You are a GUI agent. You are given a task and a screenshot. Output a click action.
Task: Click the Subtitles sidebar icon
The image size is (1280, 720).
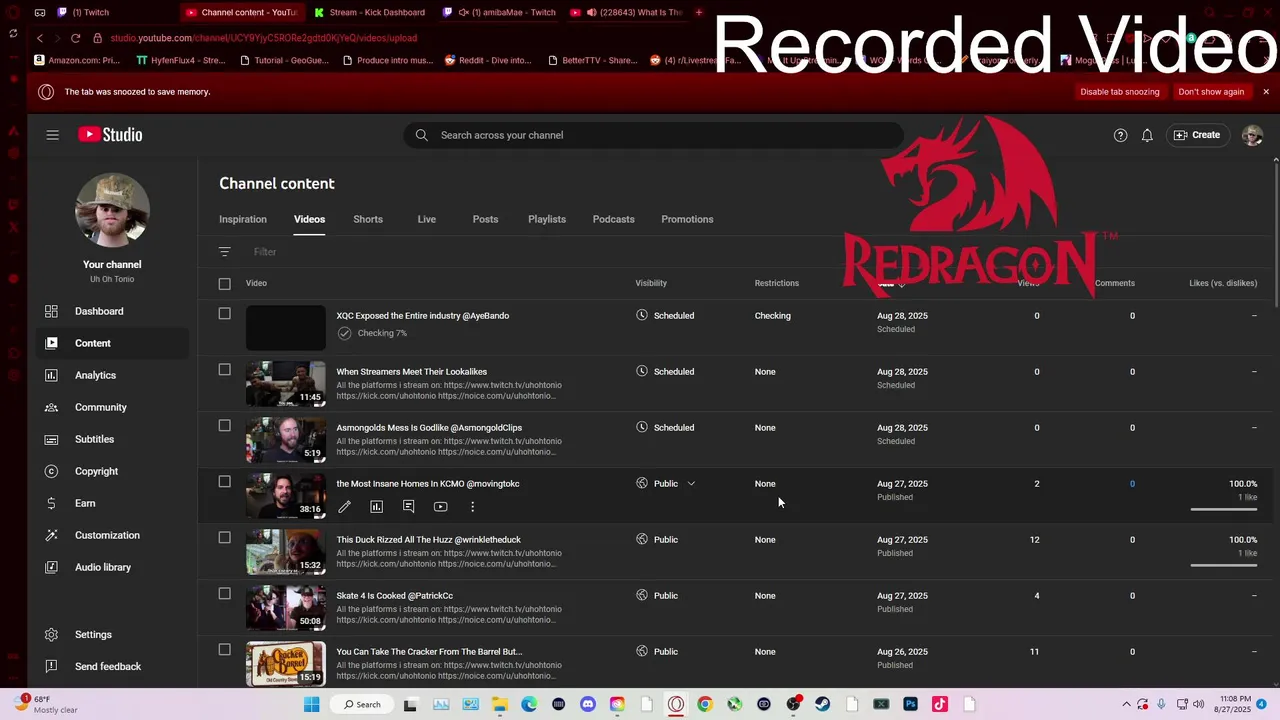[x=52, y=439]
